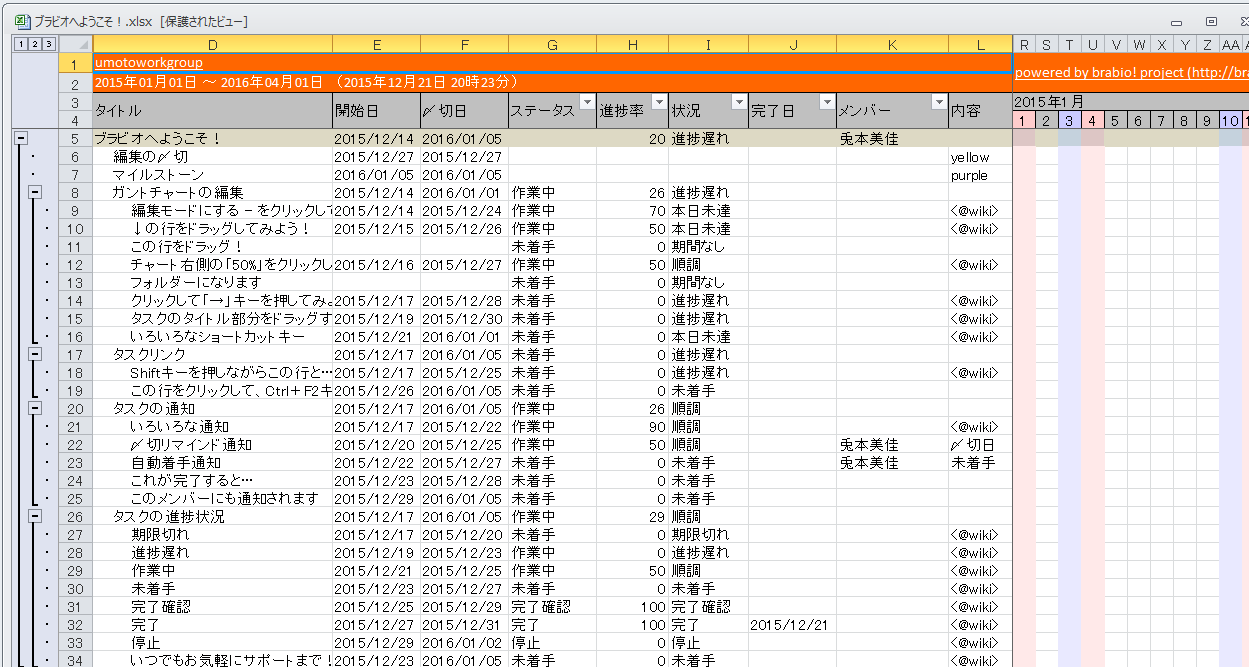The image size is (1249, 667).
Task: Open the 状況 filter dropdown
Action: coord(739,101)
